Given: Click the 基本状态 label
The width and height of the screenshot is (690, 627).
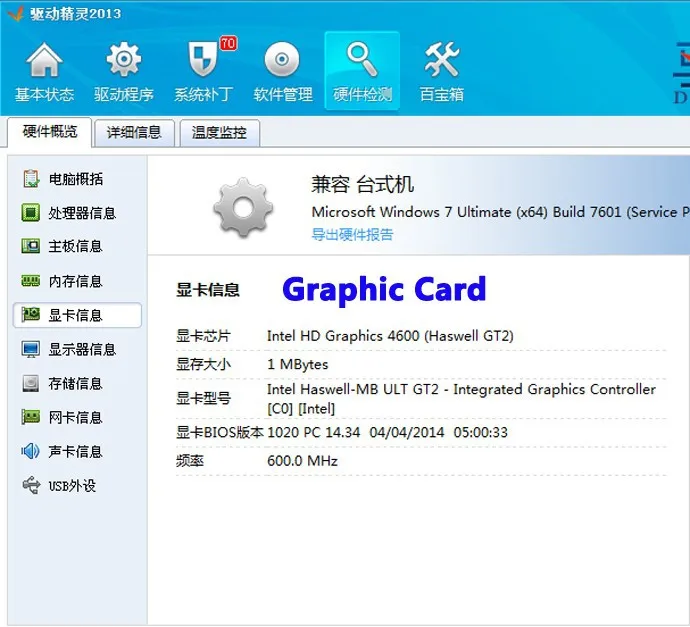Looking at the screenshot, I should pyautogui.click(x=44, y=94).
